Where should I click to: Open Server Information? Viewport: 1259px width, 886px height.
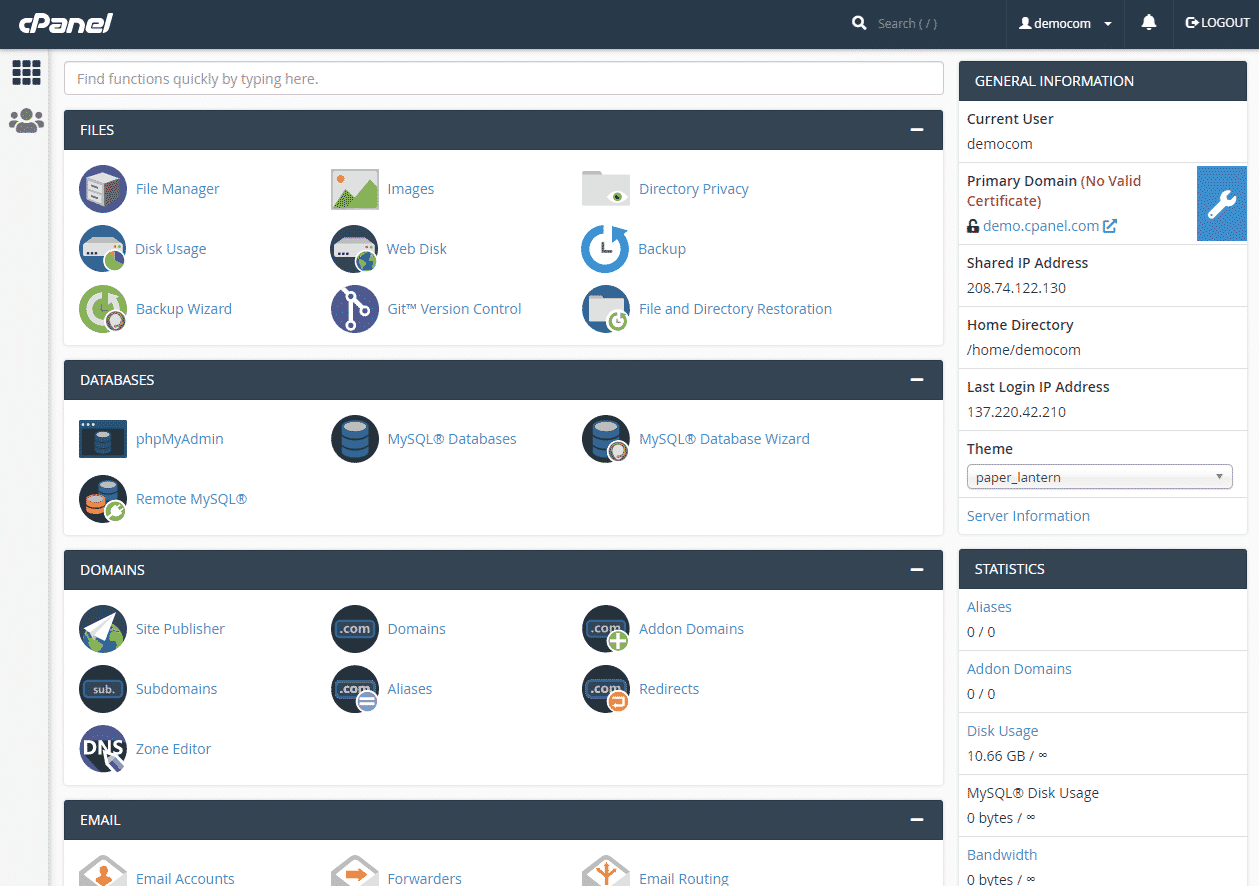1027,515
